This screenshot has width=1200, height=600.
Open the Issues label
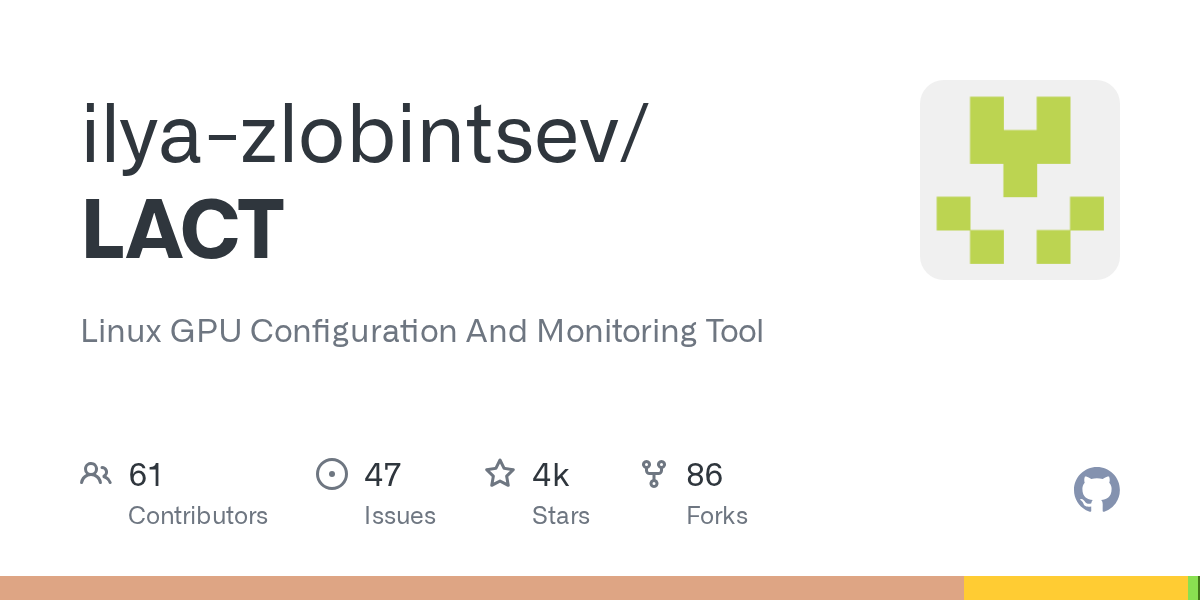(x=400, y=516)
